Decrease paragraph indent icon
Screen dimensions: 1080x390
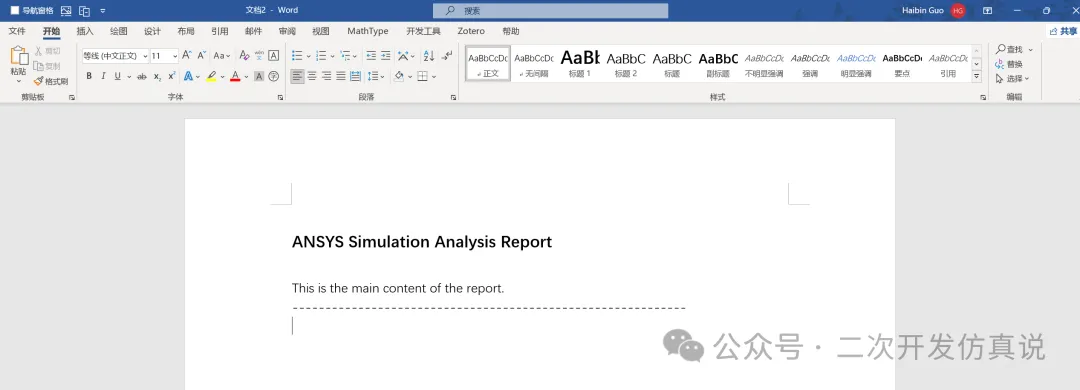click(x=371, y=55)
